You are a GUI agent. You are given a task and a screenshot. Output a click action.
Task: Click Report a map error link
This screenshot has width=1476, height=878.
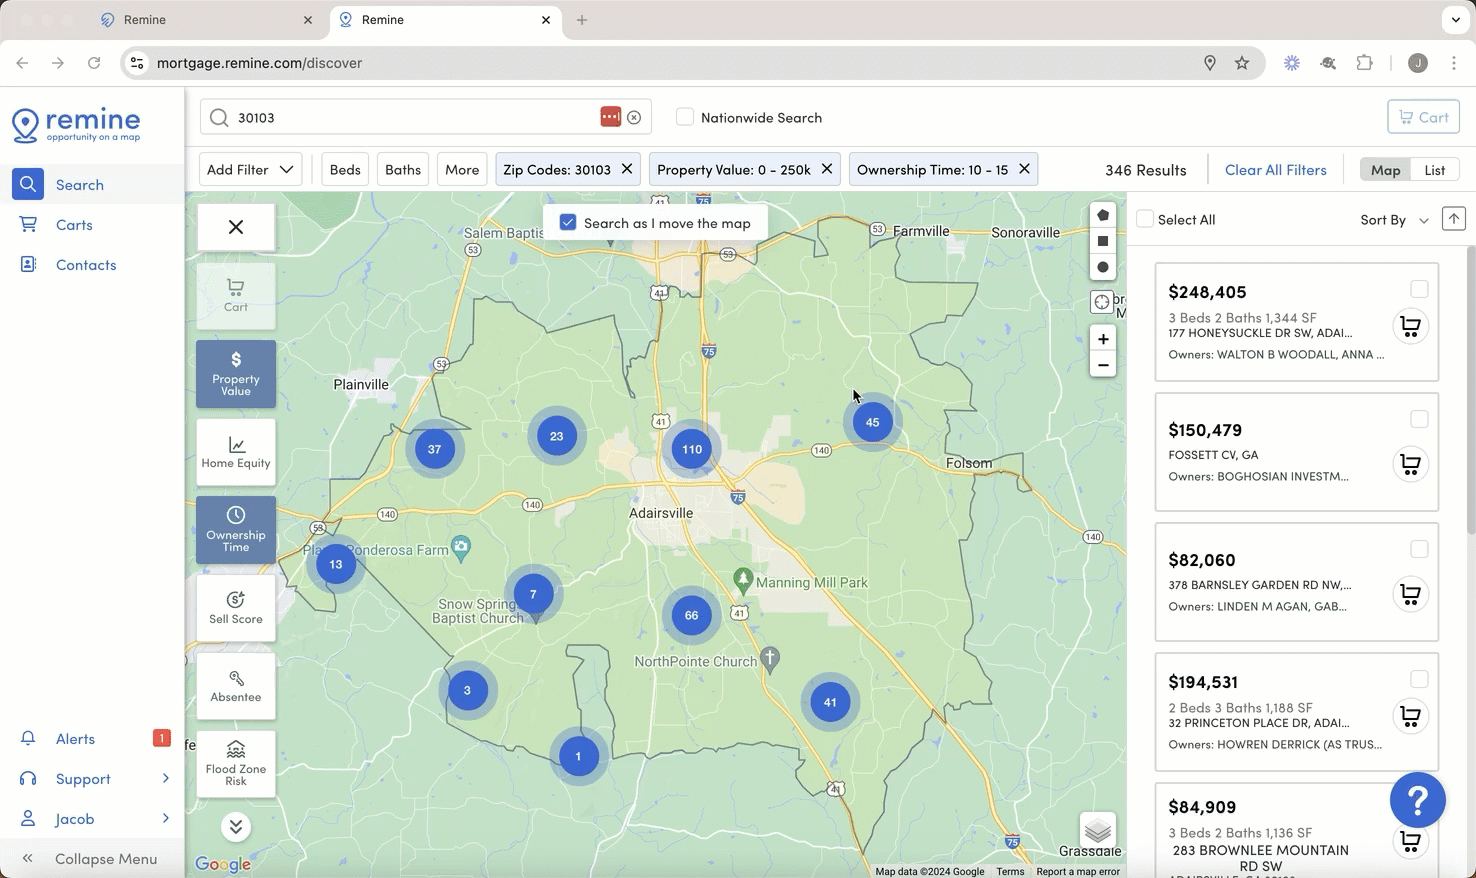1078,871
